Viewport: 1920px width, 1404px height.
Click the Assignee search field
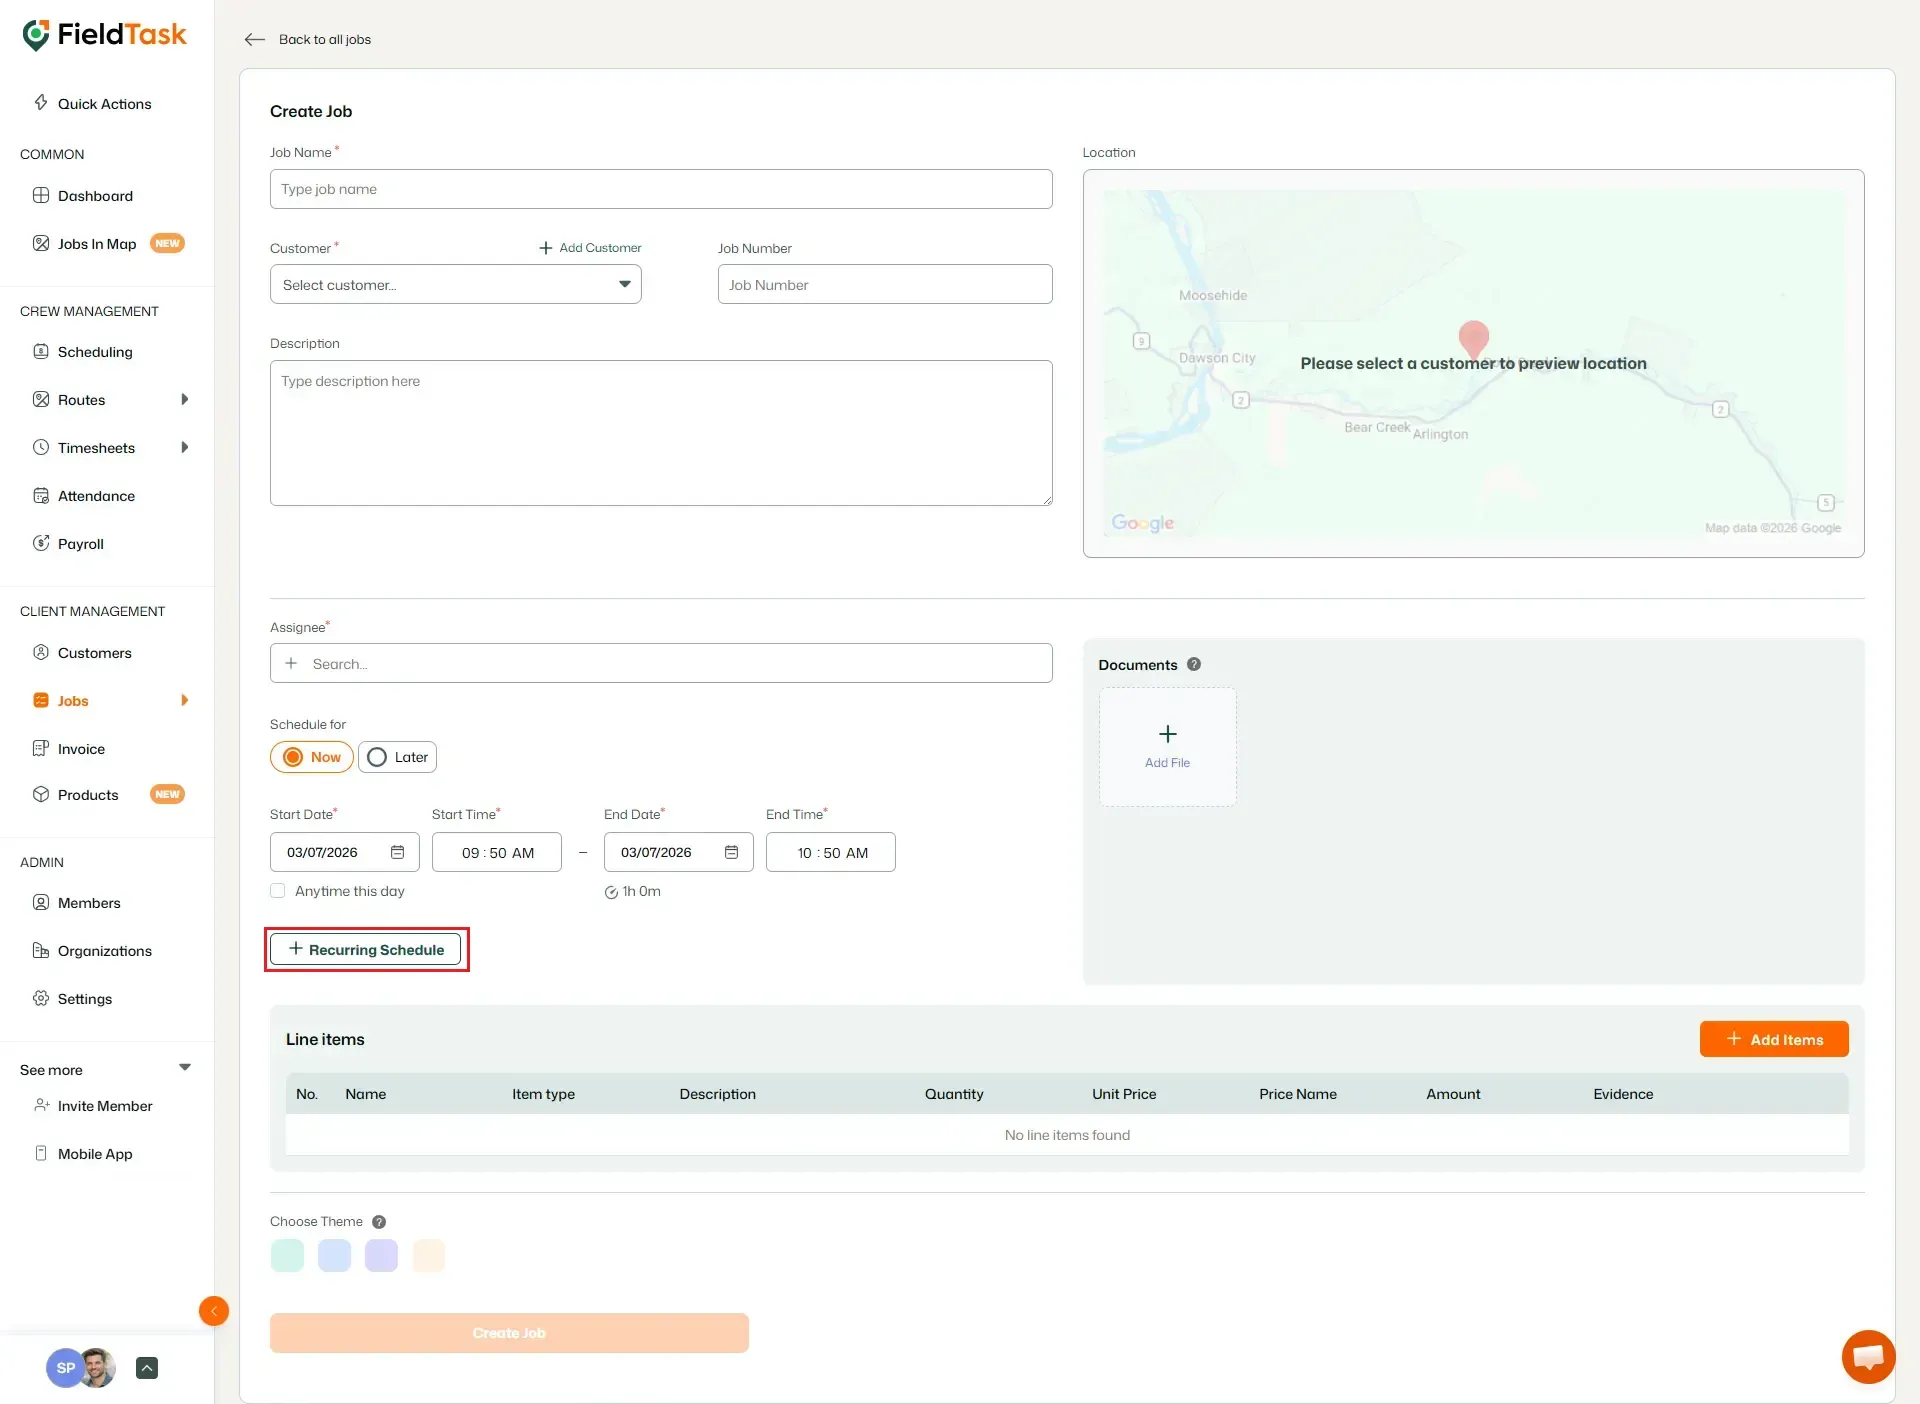tap(661, 663)
